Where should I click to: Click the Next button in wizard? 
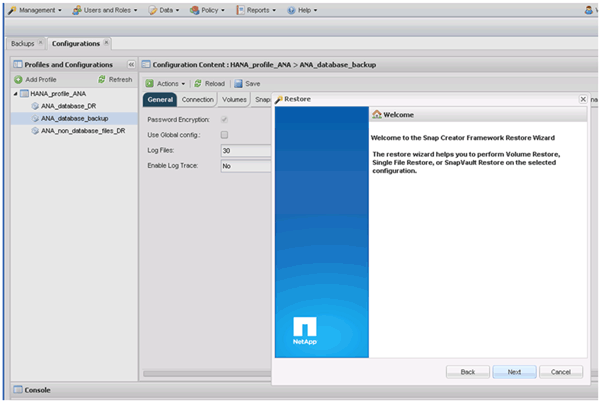514,371
